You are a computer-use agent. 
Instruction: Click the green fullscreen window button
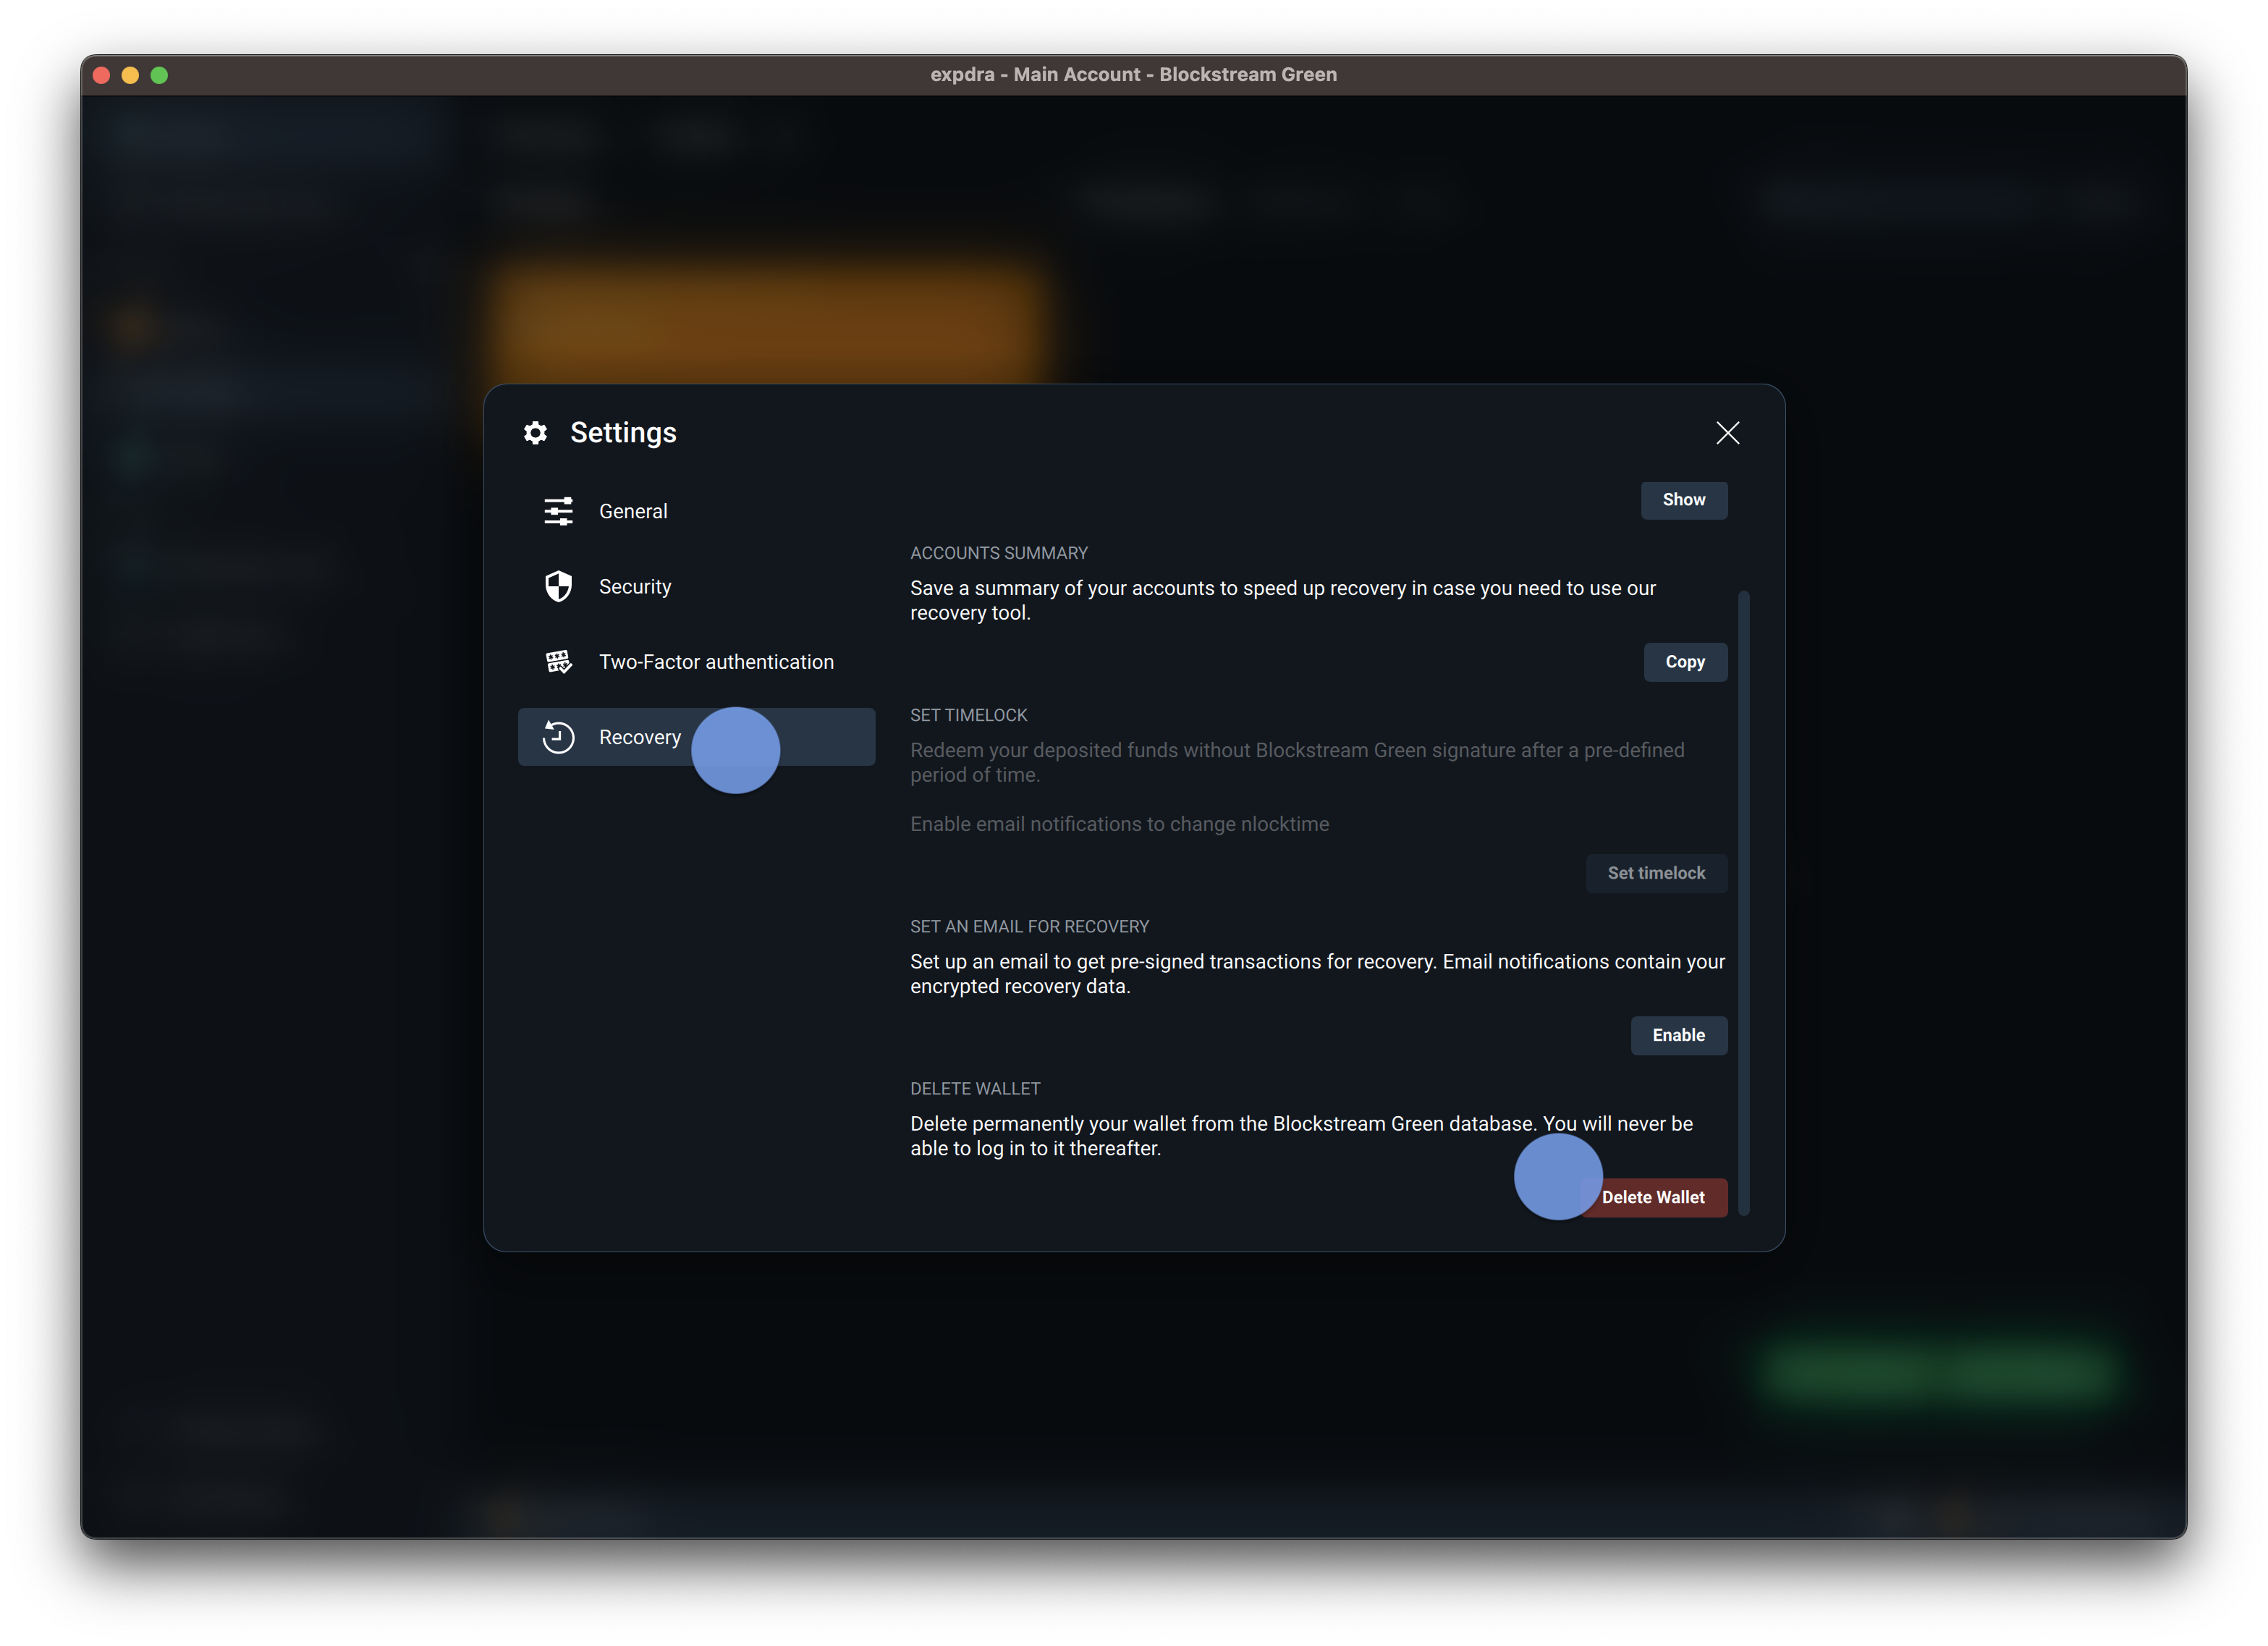(159, 75)
